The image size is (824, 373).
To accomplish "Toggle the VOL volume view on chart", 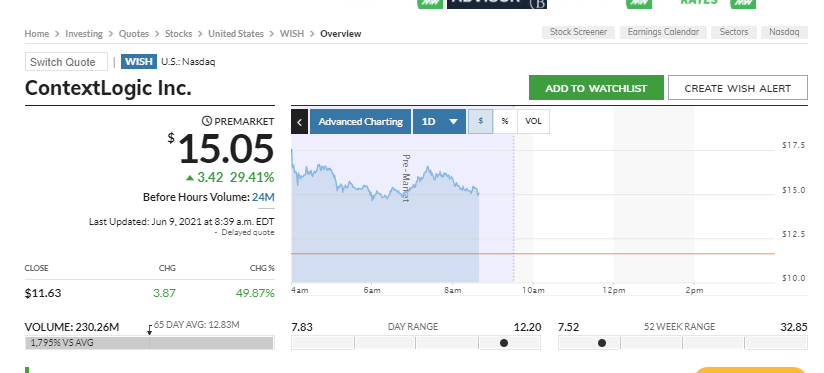I will [x=533, y=121].
